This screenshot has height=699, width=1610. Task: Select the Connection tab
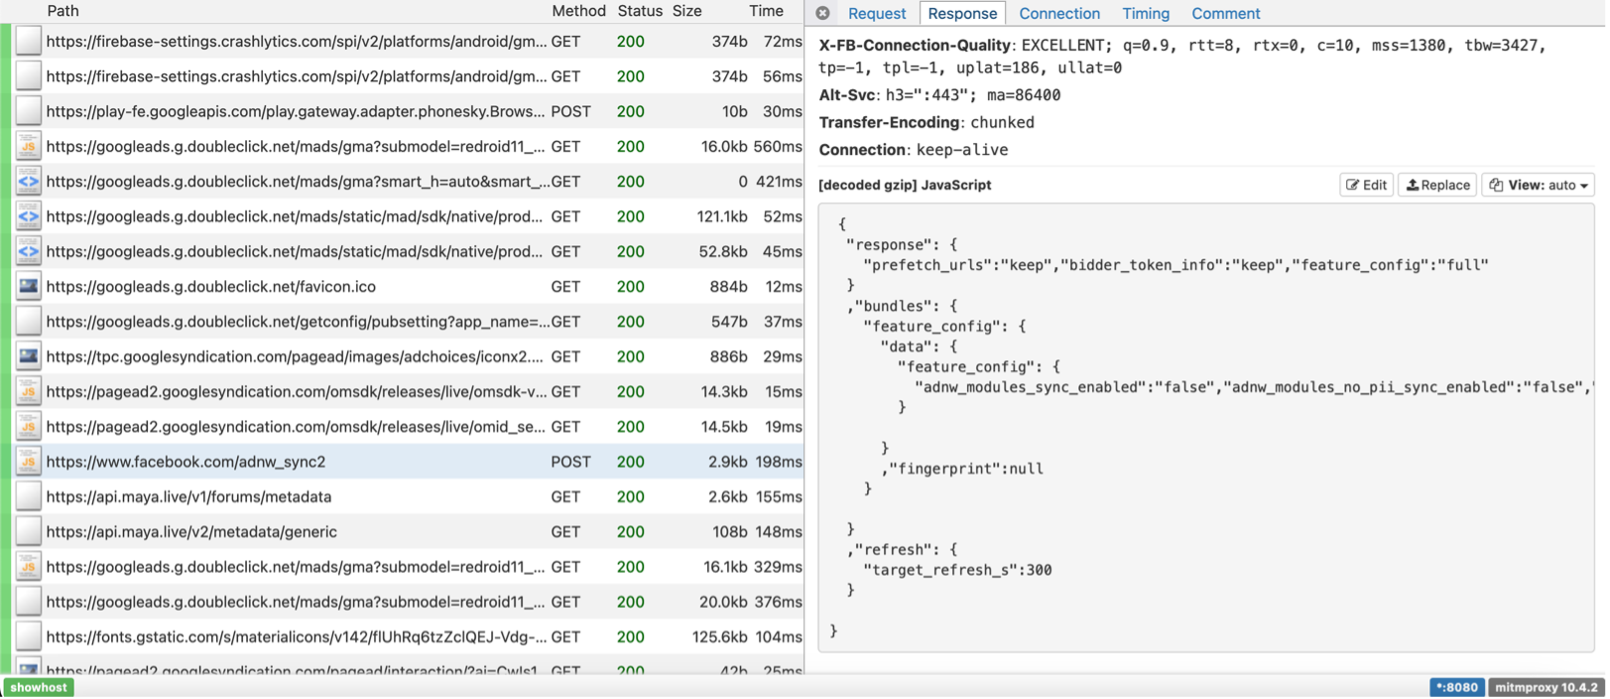[1059, 13]
